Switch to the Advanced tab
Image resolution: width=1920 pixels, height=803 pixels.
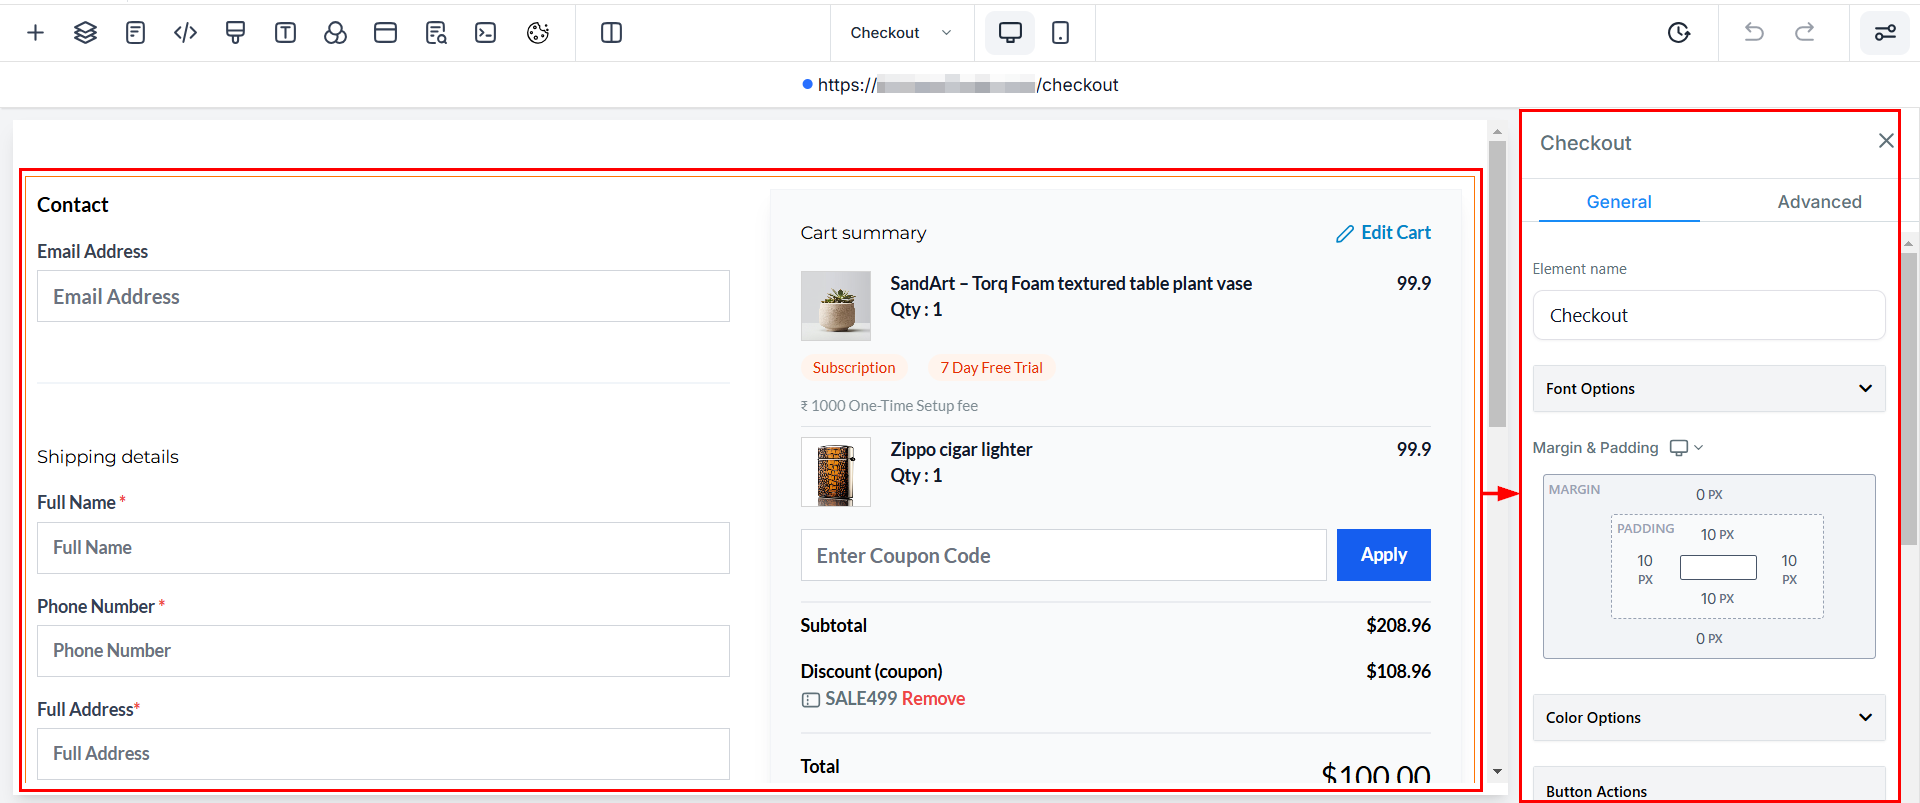[1819, 202]
